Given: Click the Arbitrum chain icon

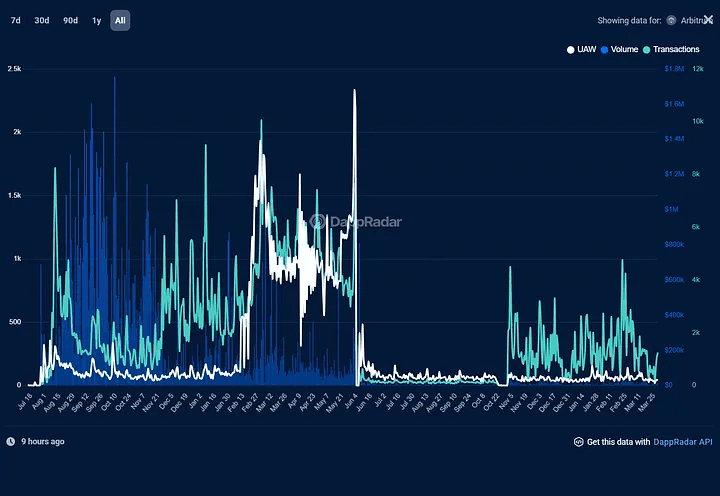Looking at the screenshot, I should [671, 20].
